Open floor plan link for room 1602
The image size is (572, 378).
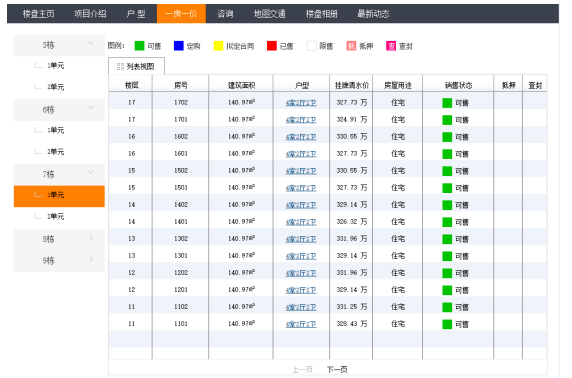(x=301, y=137)
